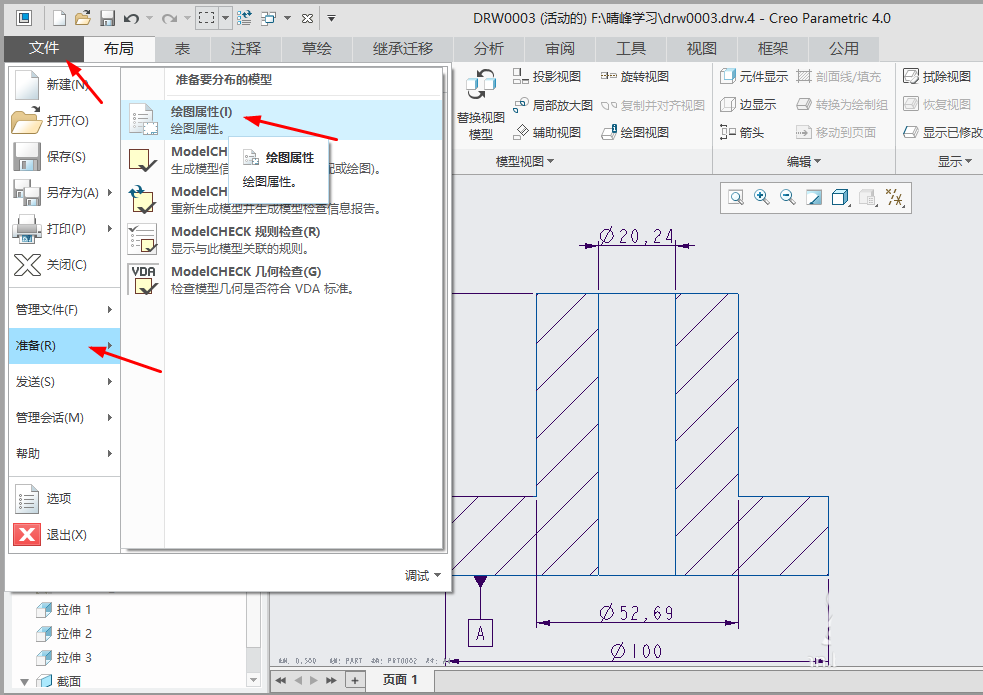Expand 发送(S) submenu
Screen dimensions: 983x695
[x=64, y=382]
